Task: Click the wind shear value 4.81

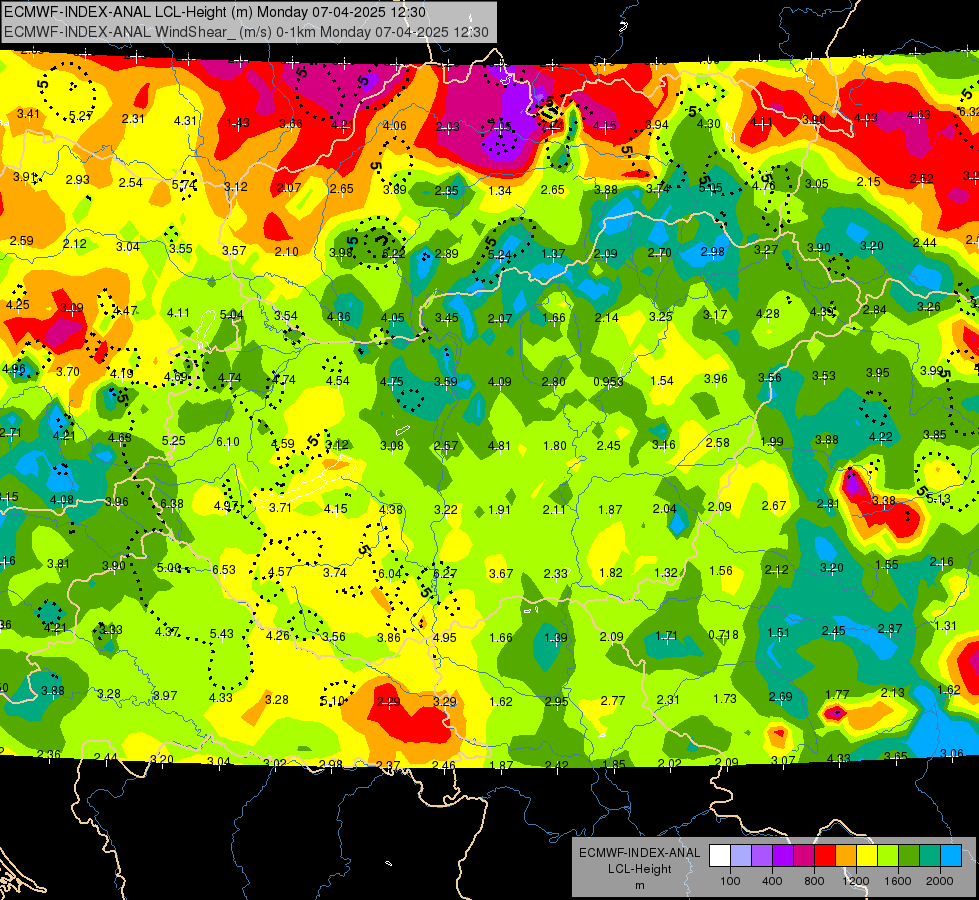Action: click(x=499, y=446)
